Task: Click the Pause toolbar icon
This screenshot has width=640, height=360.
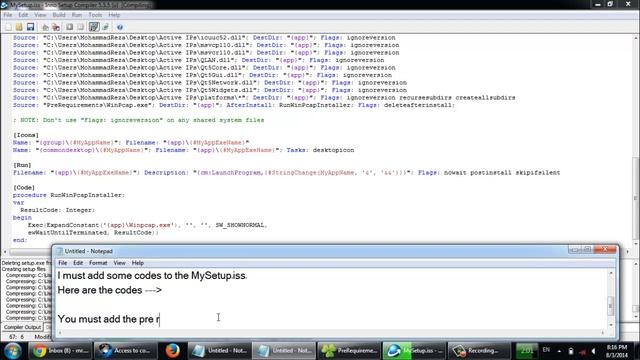Action: (x=80, y=27)
